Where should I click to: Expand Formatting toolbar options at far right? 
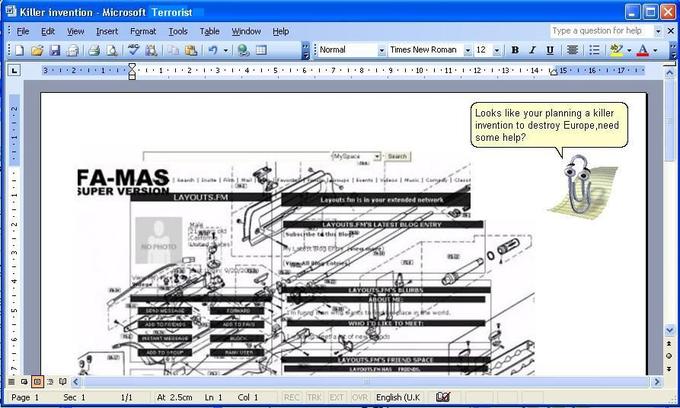673,50
